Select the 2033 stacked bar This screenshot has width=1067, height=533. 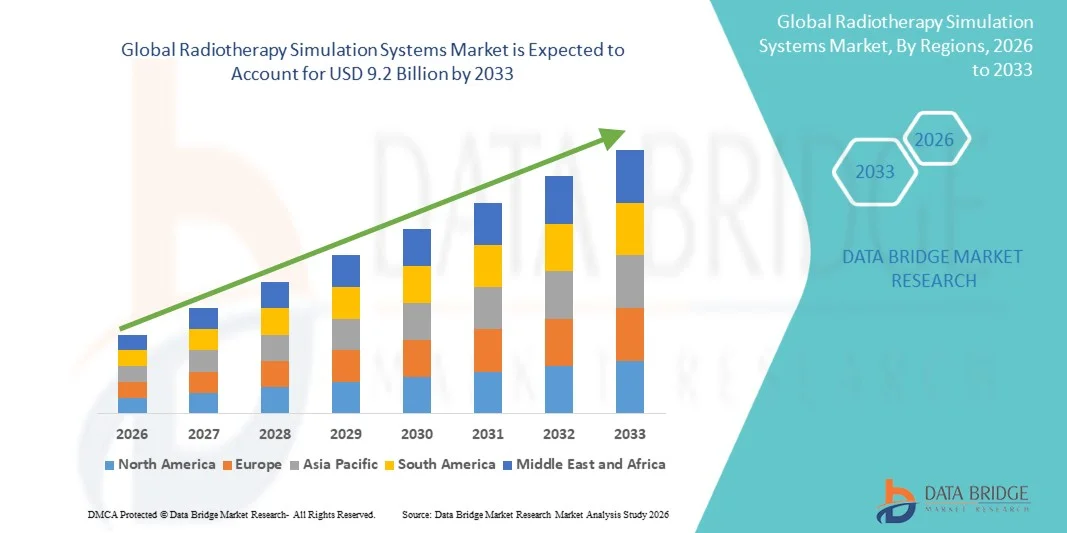pos(629,281)
